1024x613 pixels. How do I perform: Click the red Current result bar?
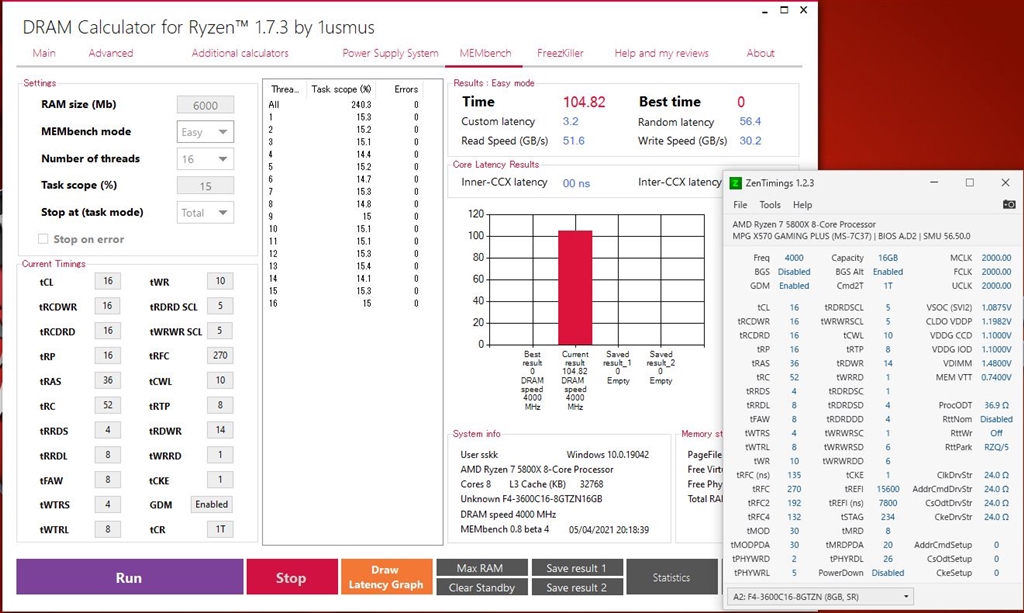point(575,287)
